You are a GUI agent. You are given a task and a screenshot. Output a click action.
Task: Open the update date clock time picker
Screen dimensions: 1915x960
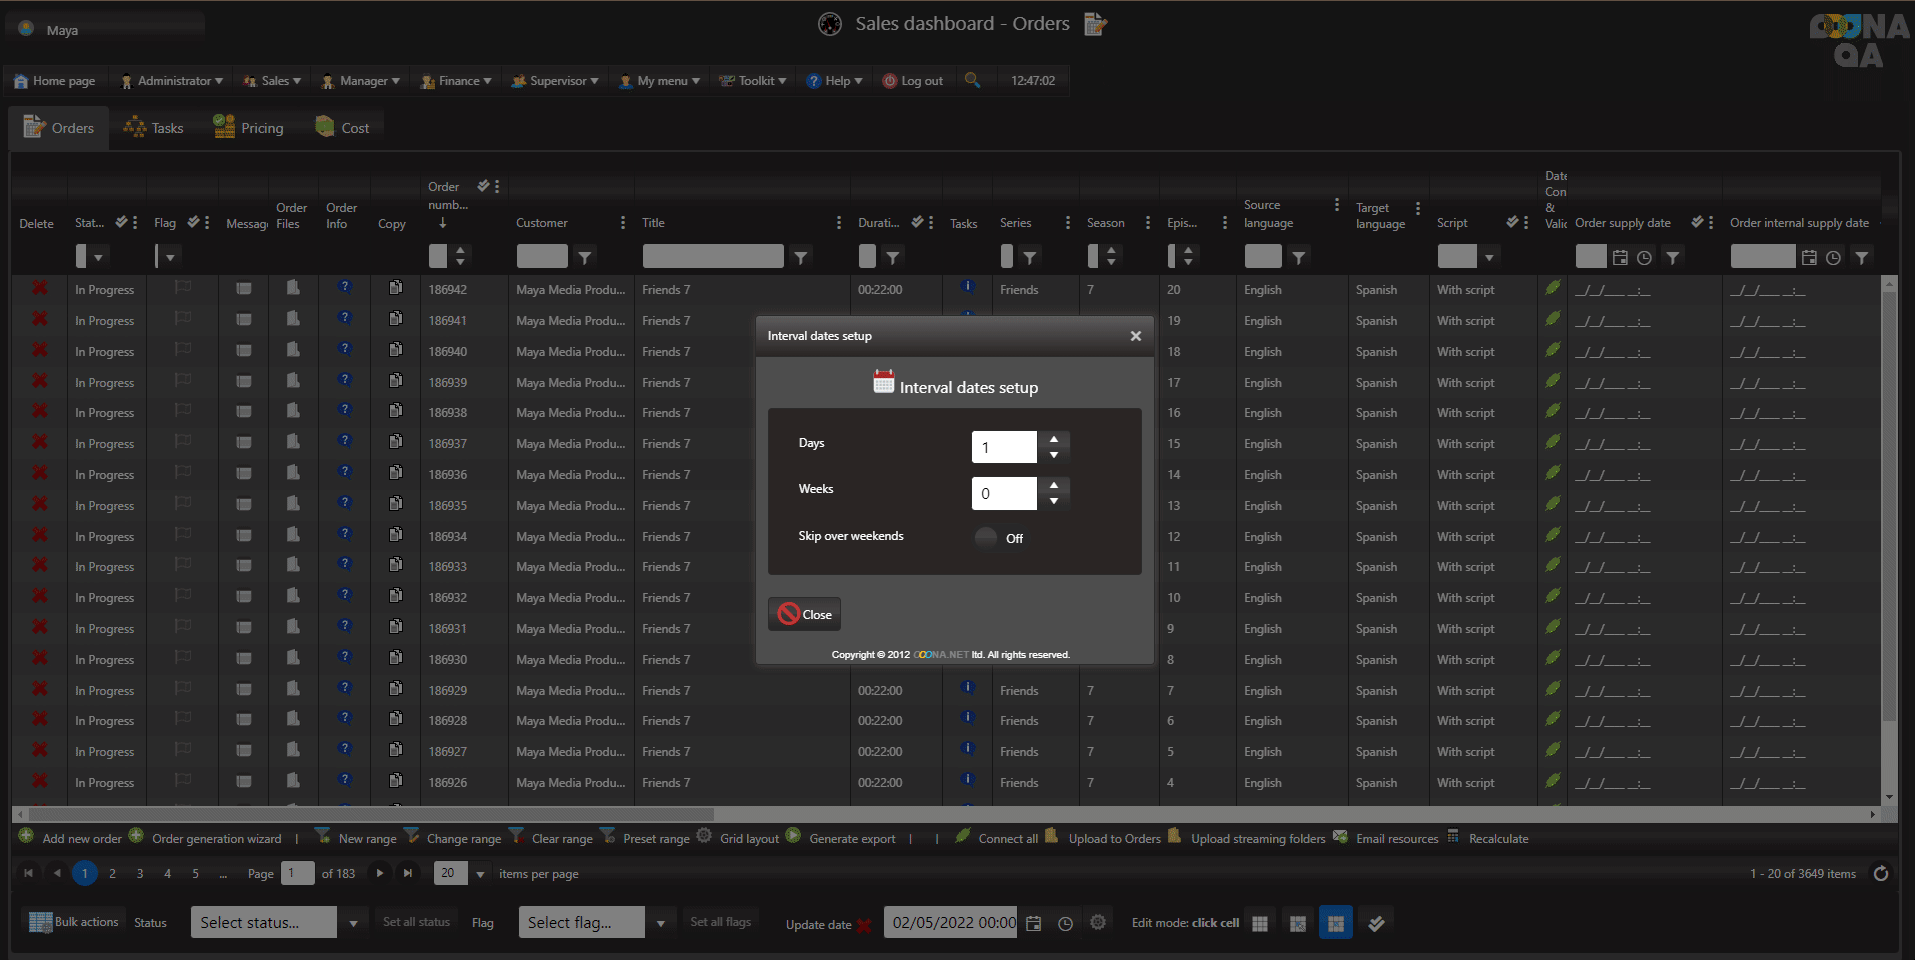coord(1065,923)
